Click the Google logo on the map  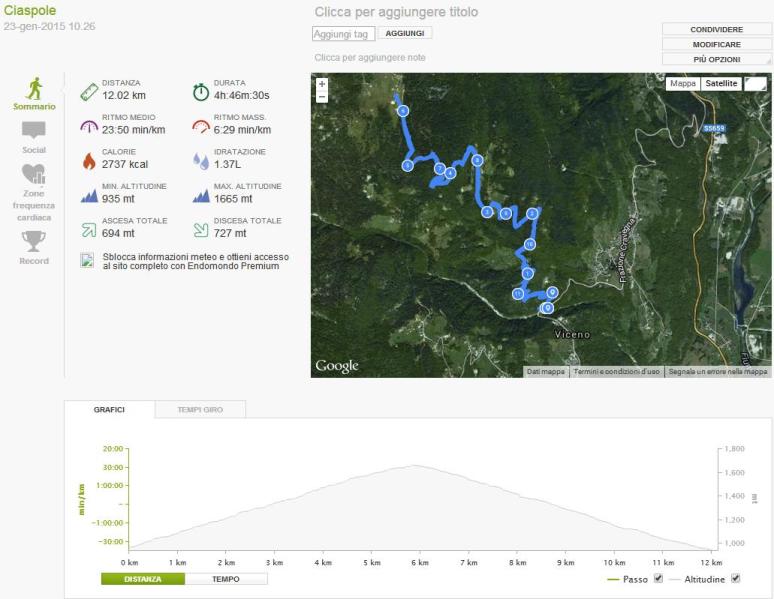click(x=337, y=366)
